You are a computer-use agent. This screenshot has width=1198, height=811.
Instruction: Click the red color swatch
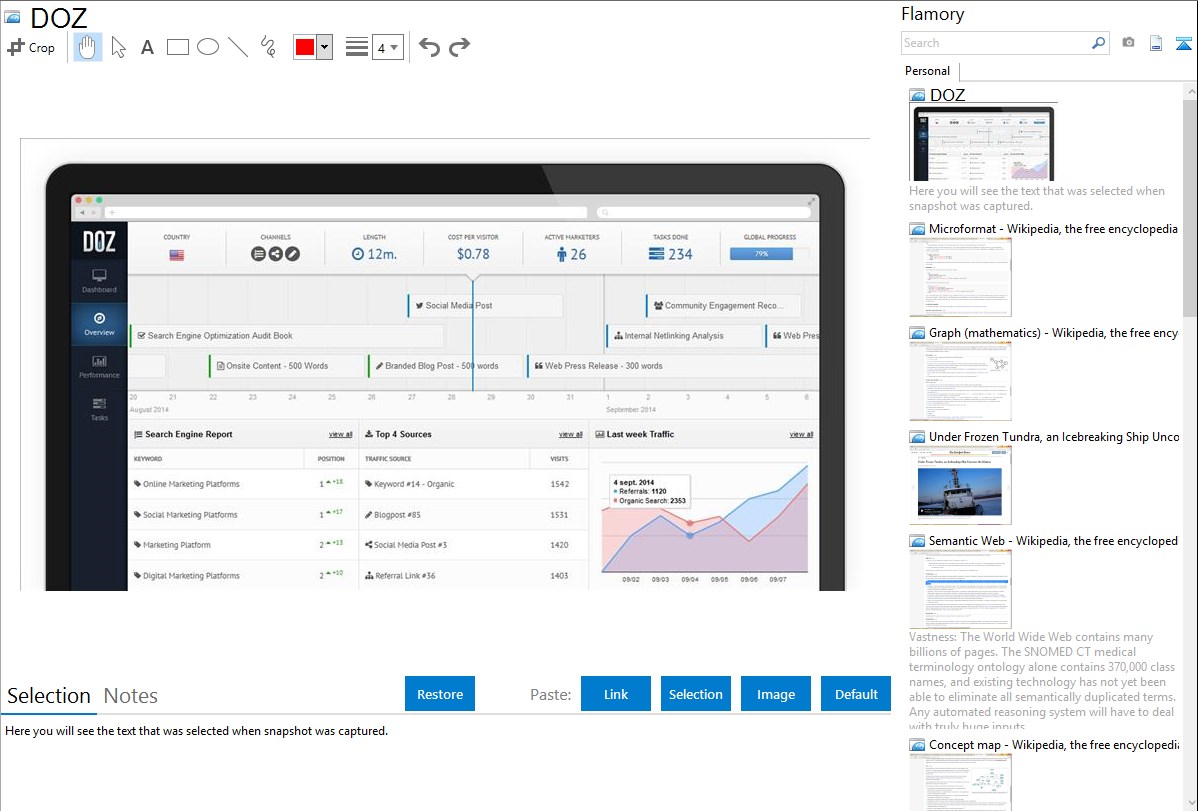pyautogui.click(x=305, y=47)
